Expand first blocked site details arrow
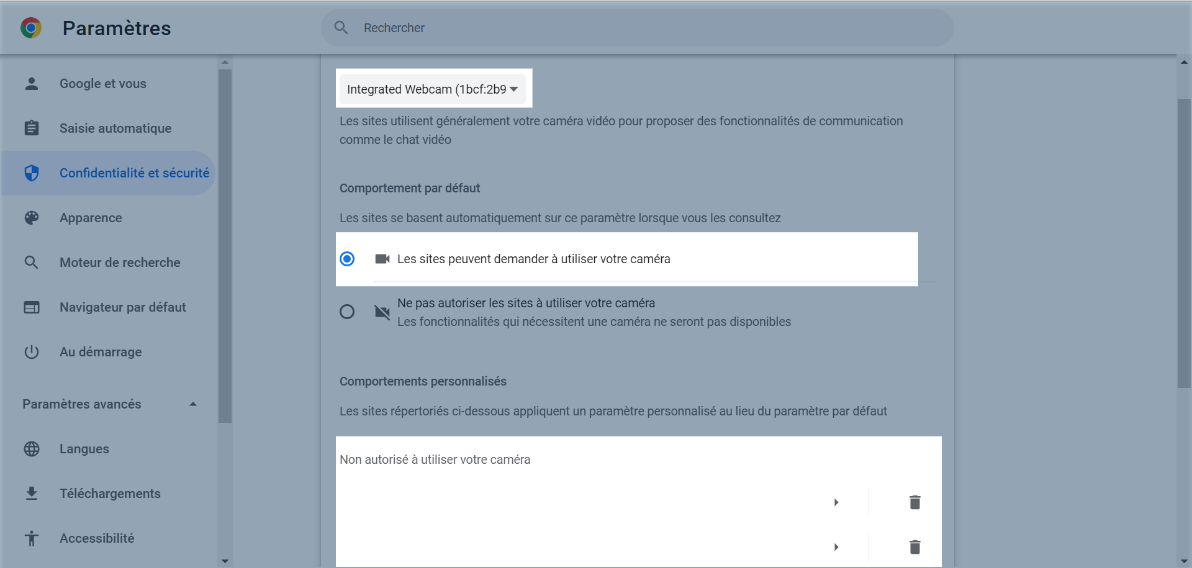This screenshot has height=568, width=1192. [836, 502]
